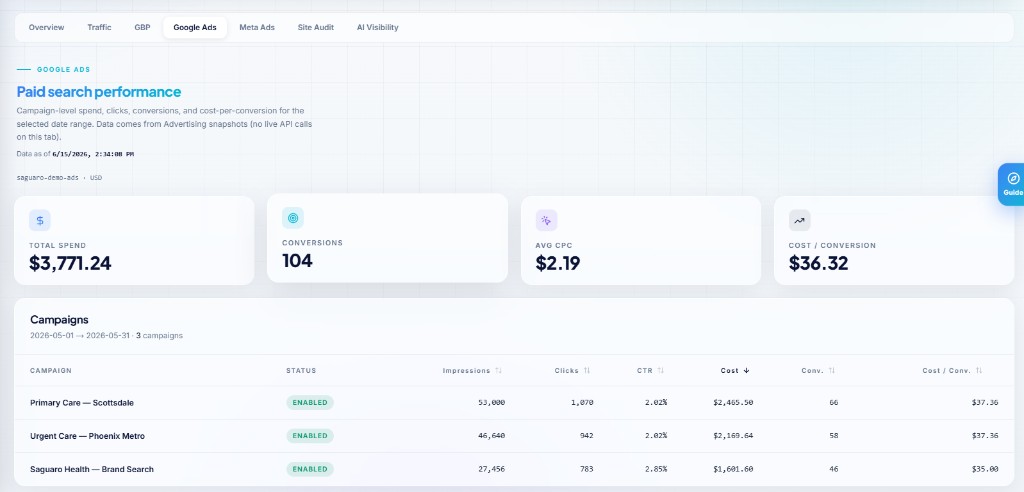
Task: Click the cursor click icon on Avg CPC card
Action: tap(546, 220)
